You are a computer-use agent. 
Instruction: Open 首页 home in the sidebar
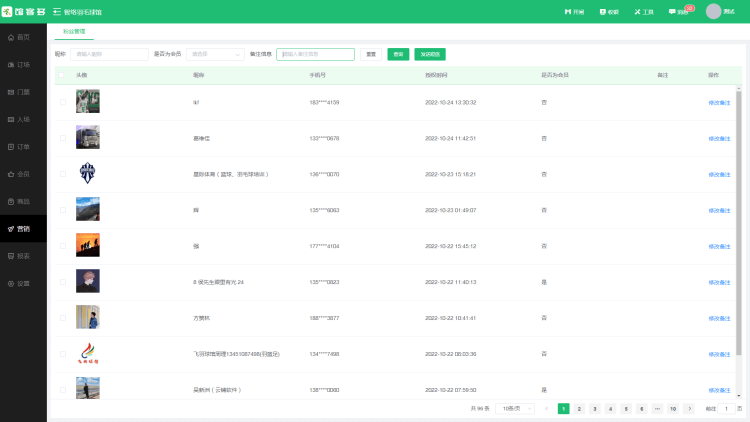(x=22, y=37)
